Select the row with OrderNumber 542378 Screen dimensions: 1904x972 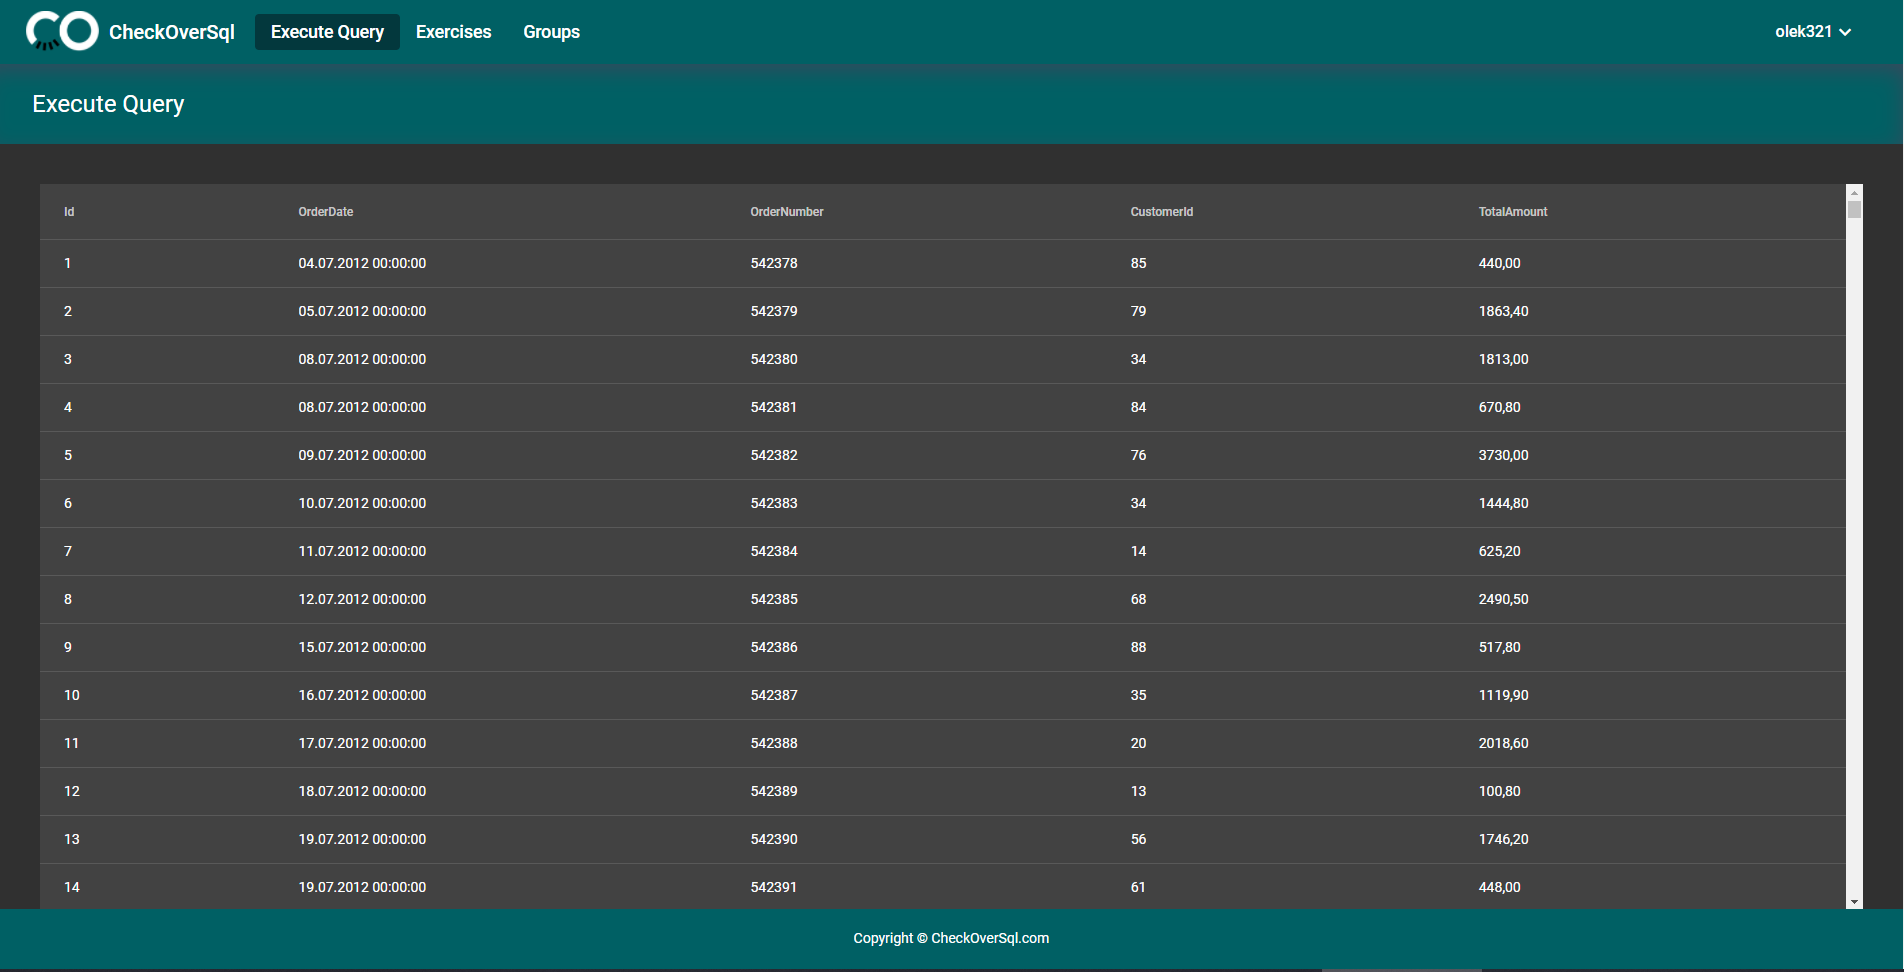pos(943,264)
